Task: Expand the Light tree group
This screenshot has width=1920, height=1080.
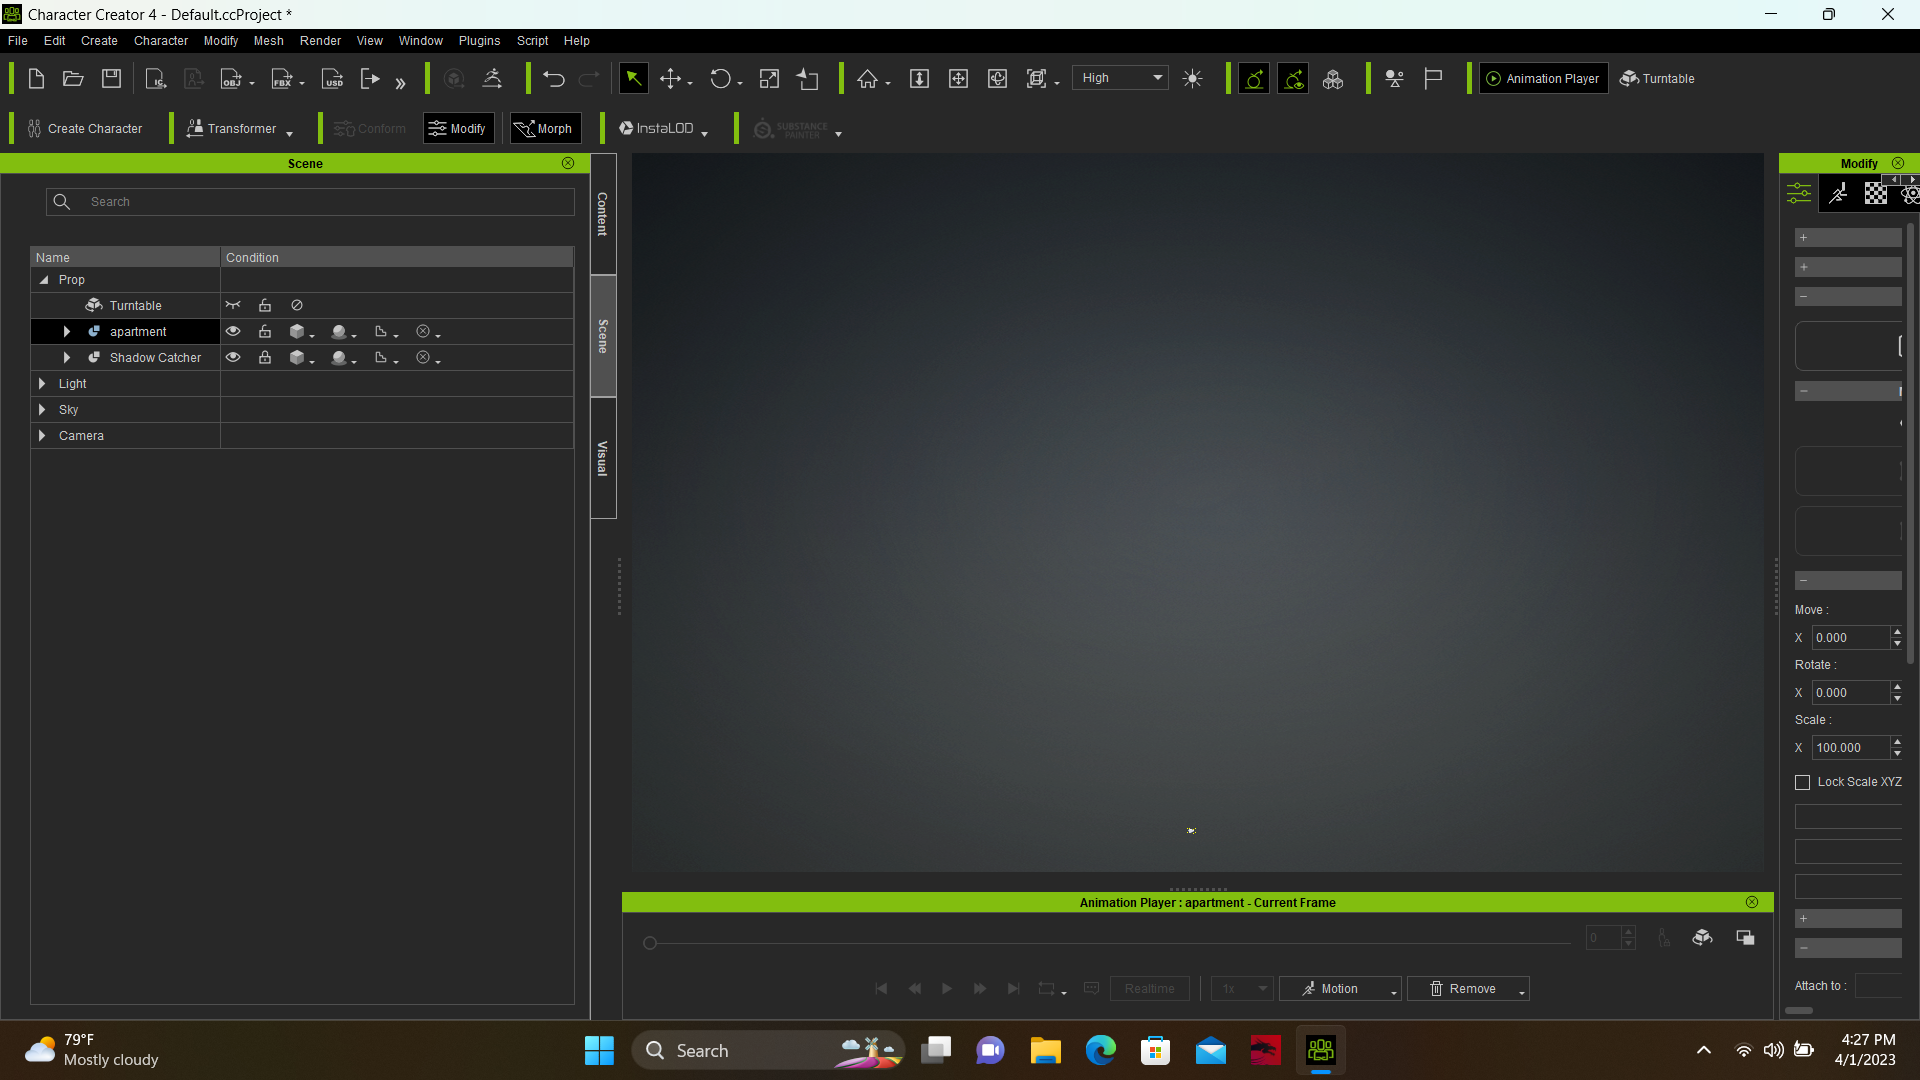Action: 41,383
